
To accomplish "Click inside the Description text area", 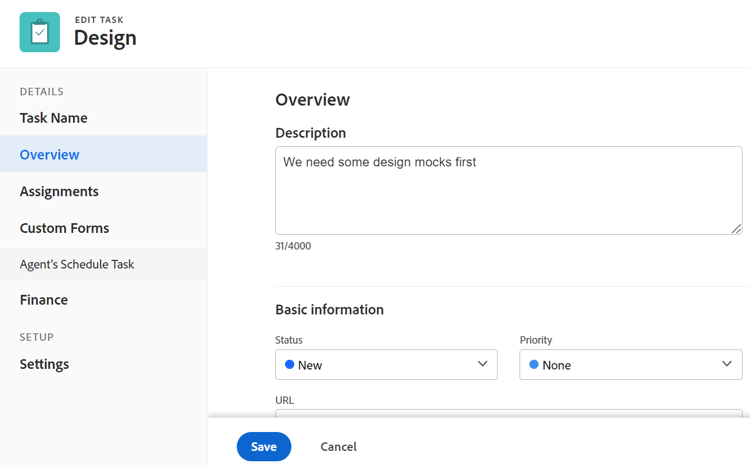I will (509, 190).
